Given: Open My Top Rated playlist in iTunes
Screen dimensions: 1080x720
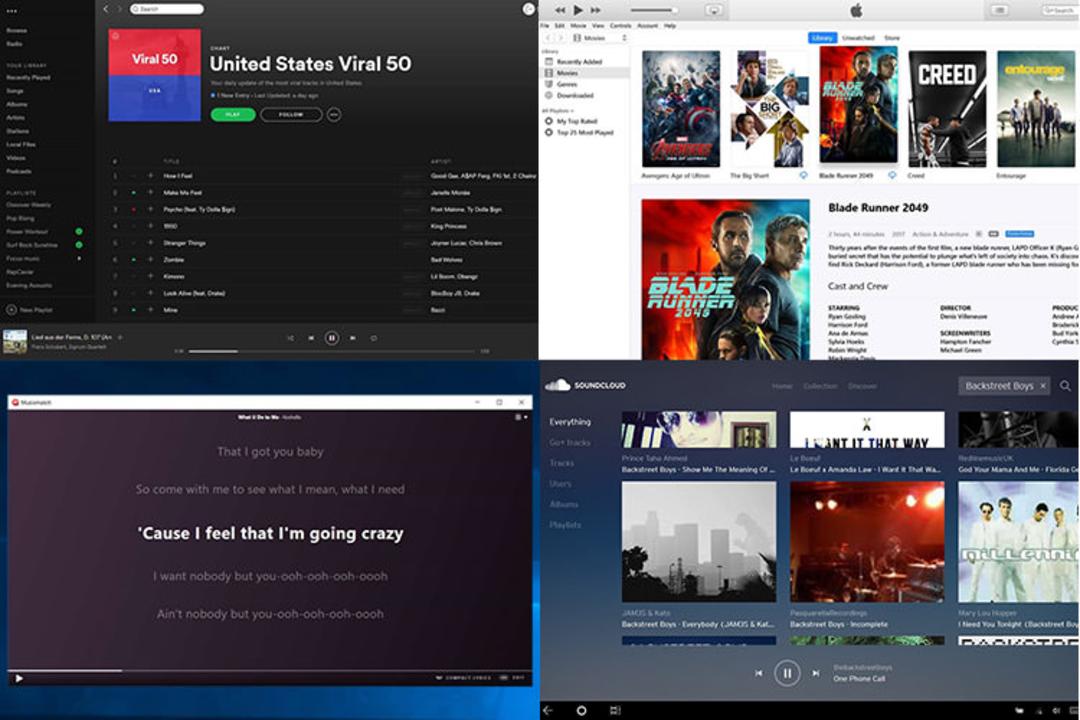Looking at the screenshot, I should tap(577, 121).
